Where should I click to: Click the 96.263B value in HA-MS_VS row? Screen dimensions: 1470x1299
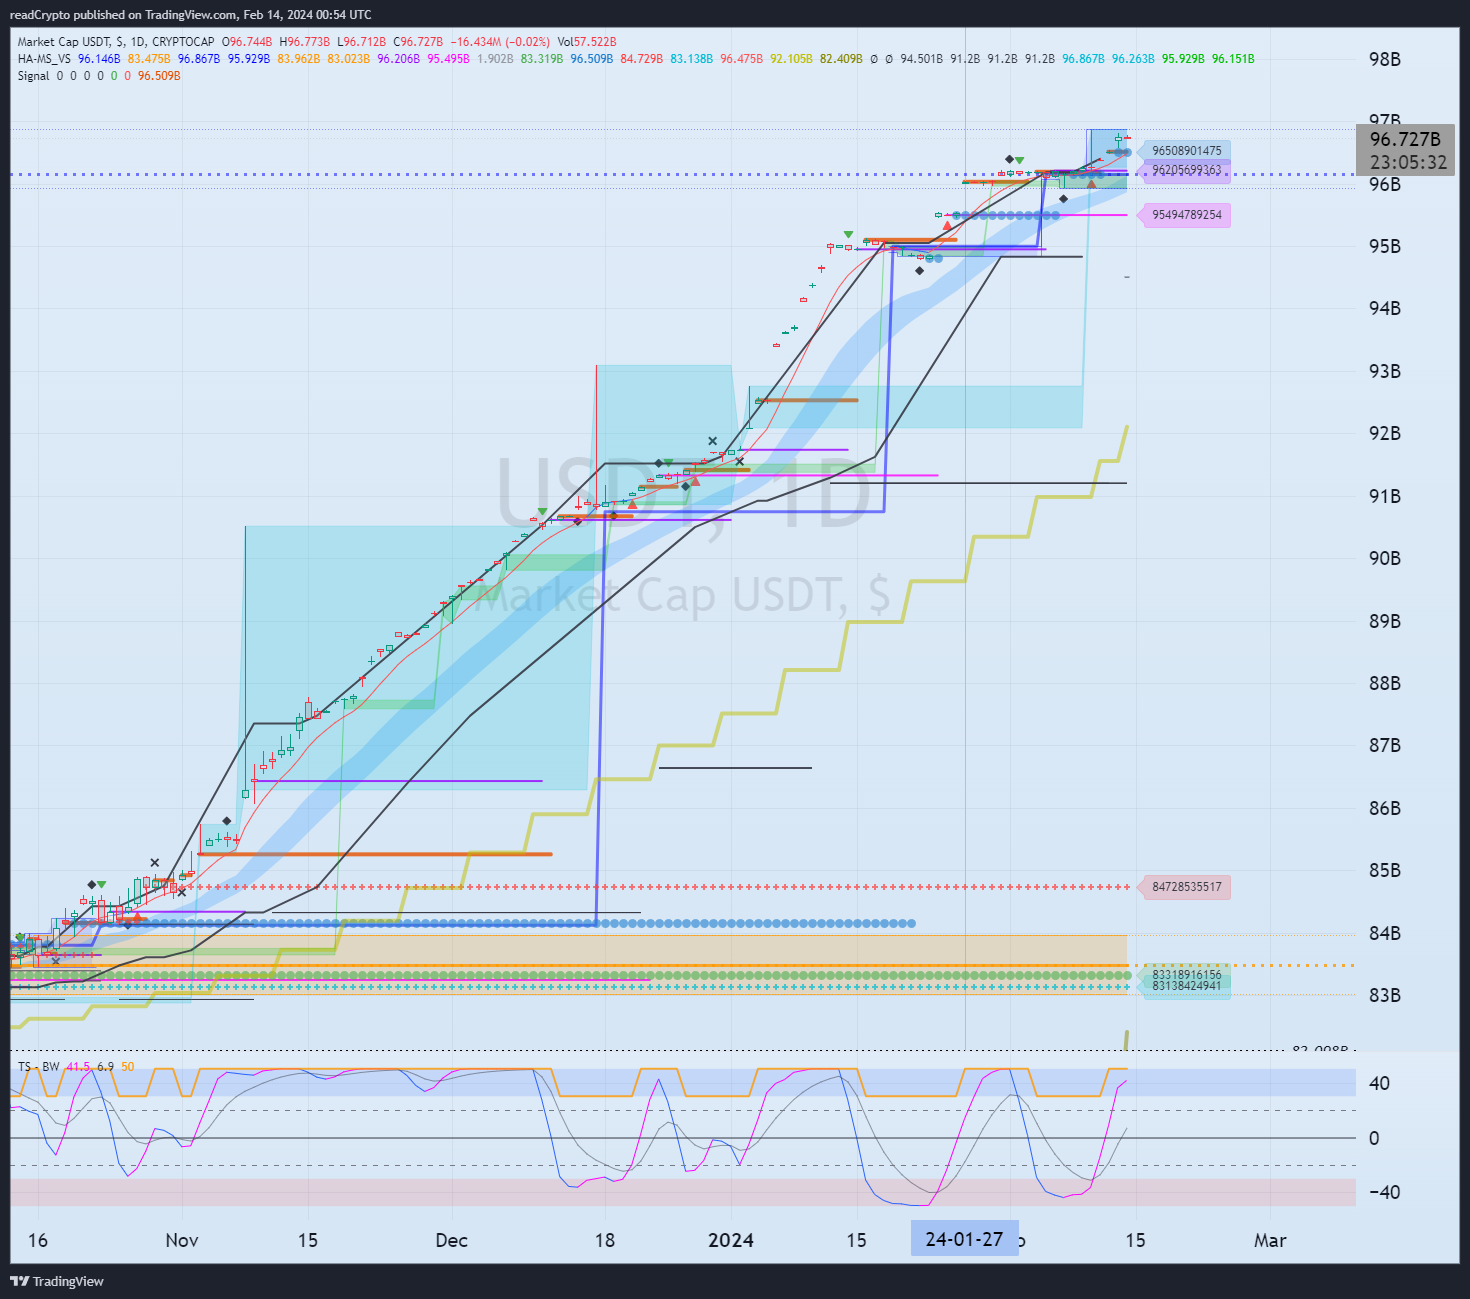(1133, 59)
